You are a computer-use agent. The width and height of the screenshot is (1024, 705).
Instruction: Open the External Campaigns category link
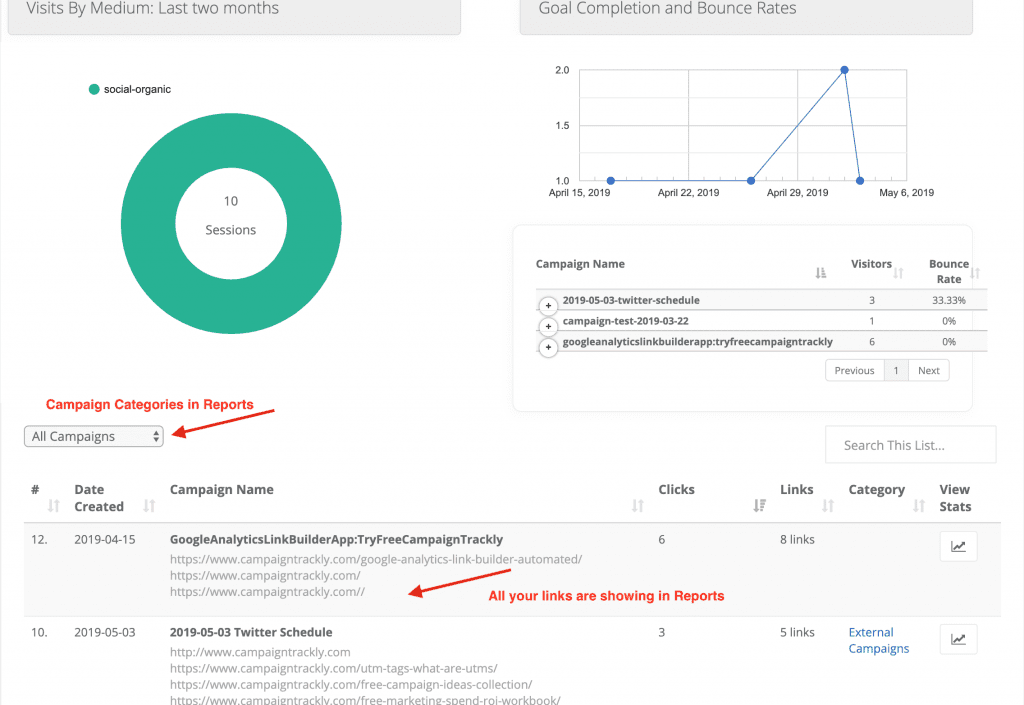coord(878,640)
